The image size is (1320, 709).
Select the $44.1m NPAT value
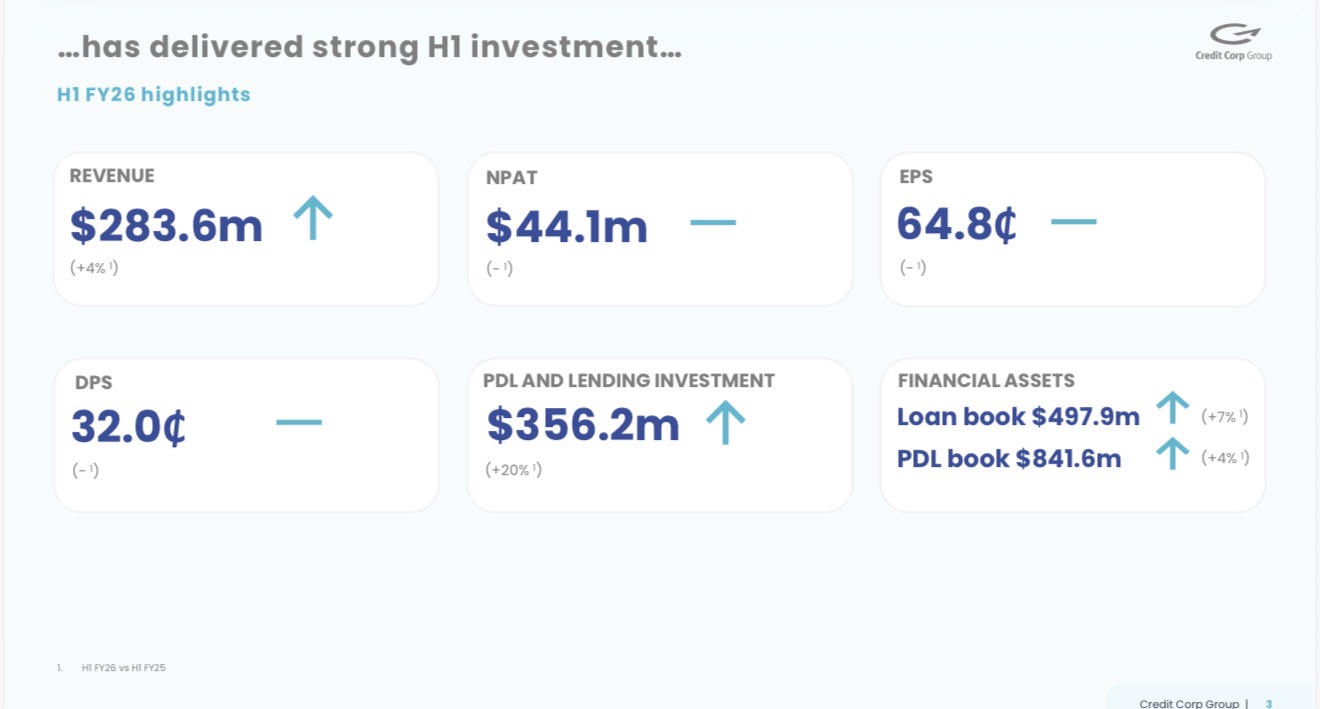567,227
